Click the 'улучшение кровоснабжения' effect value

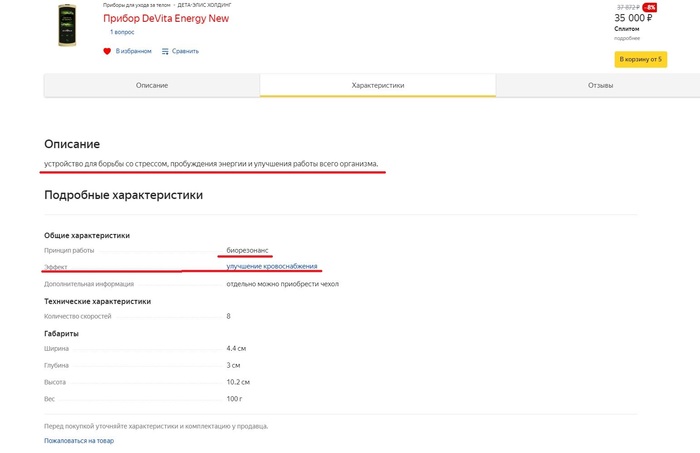tap(272, 267)
